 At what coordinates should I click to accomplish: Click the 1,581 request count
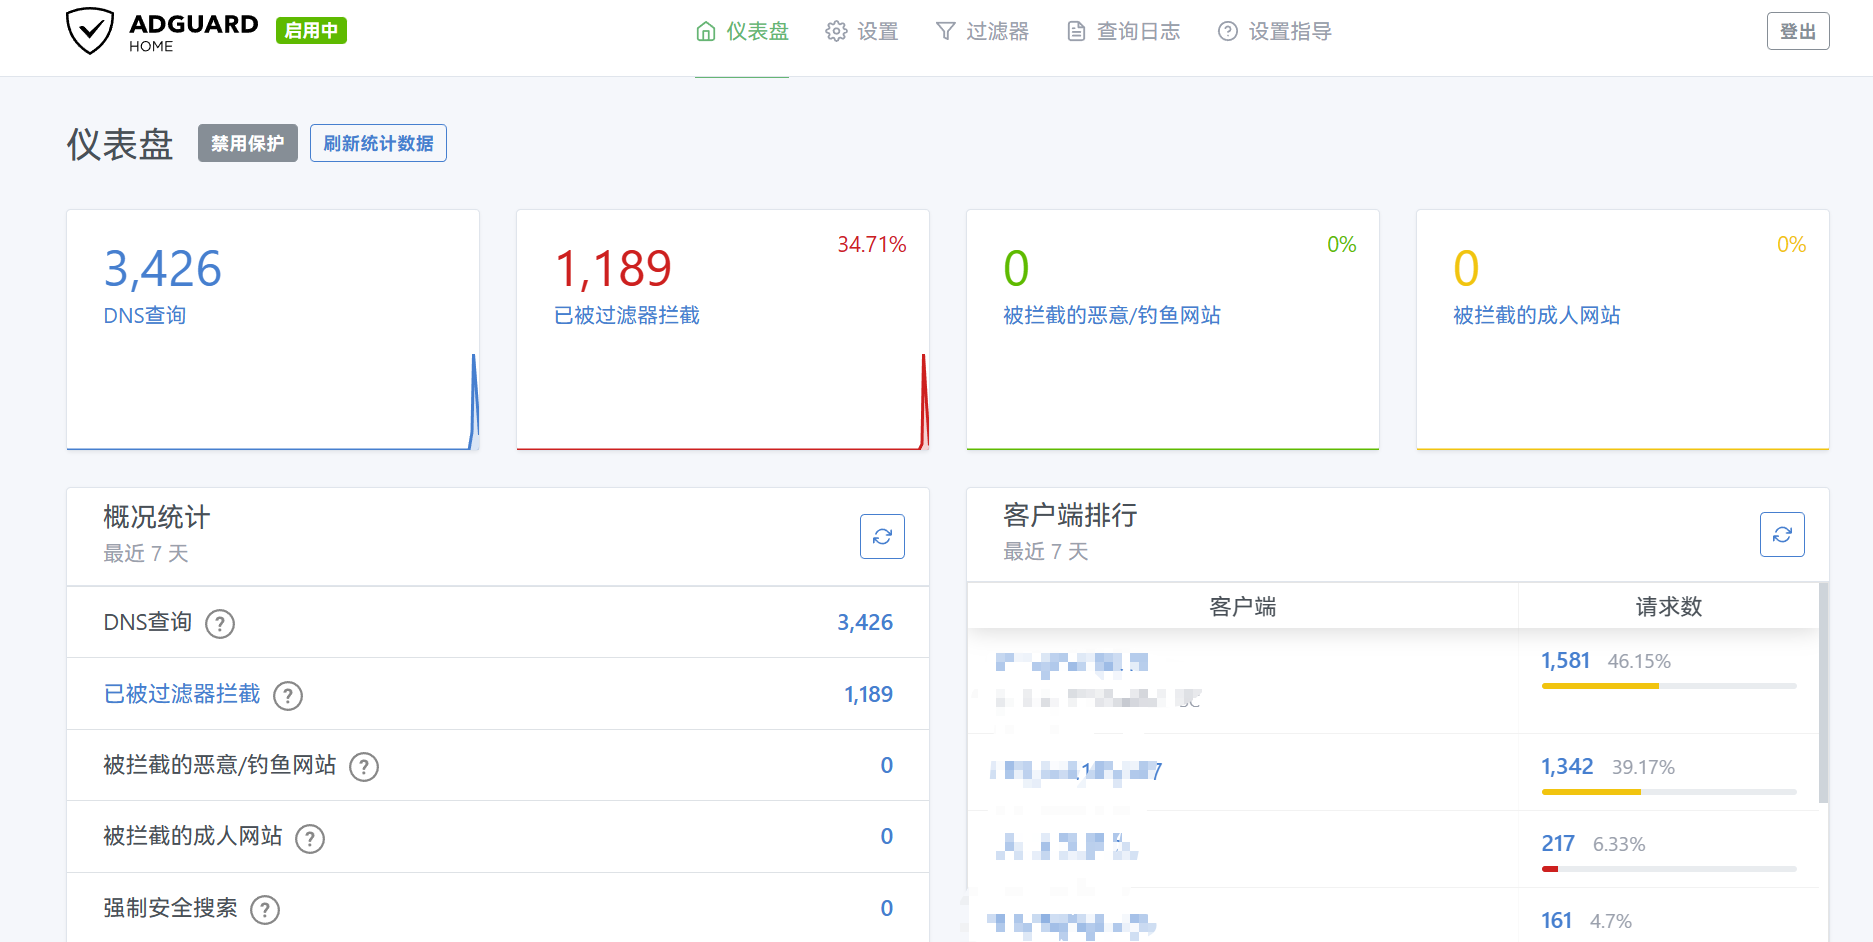[x=1565, y=660]
